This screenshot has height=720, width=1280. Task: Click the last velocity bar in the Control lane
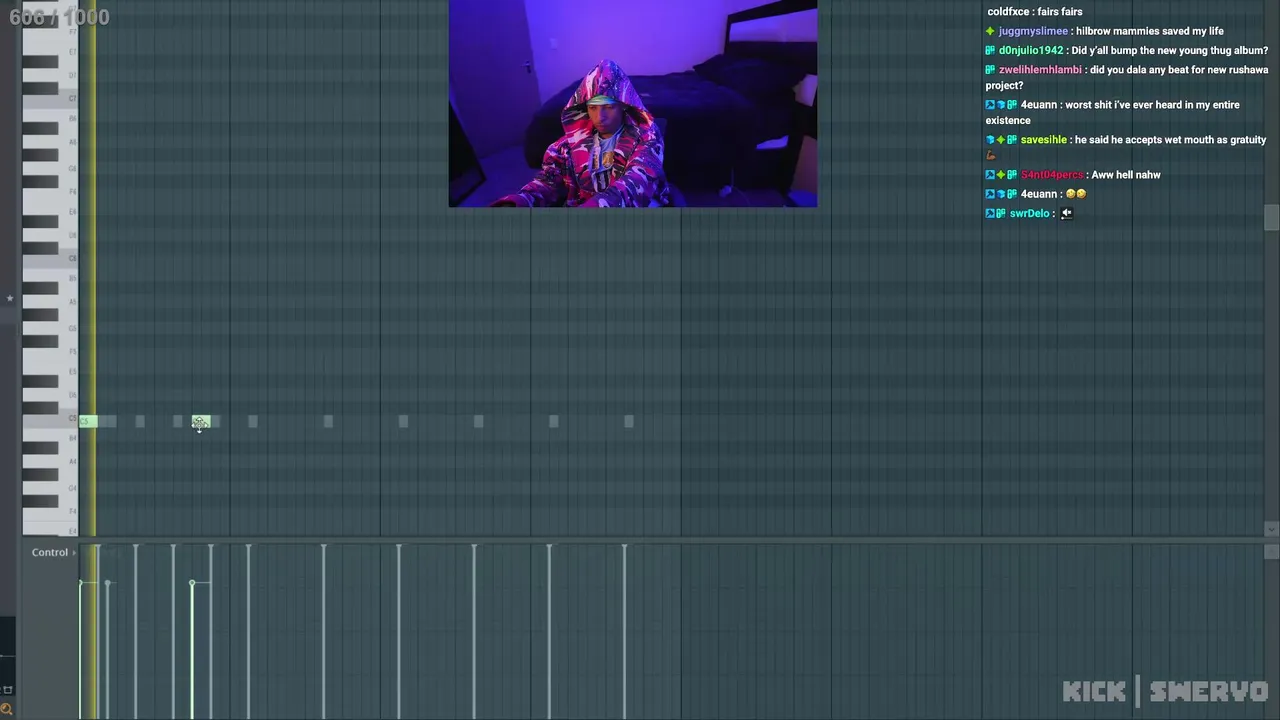coord(624,632)
